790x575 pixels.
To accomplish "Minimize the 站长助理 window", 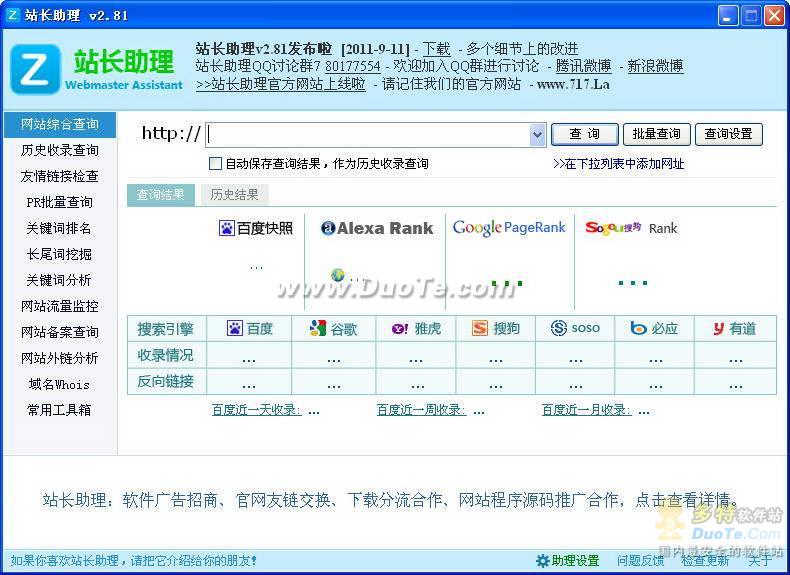I will (x=727, y=16).
